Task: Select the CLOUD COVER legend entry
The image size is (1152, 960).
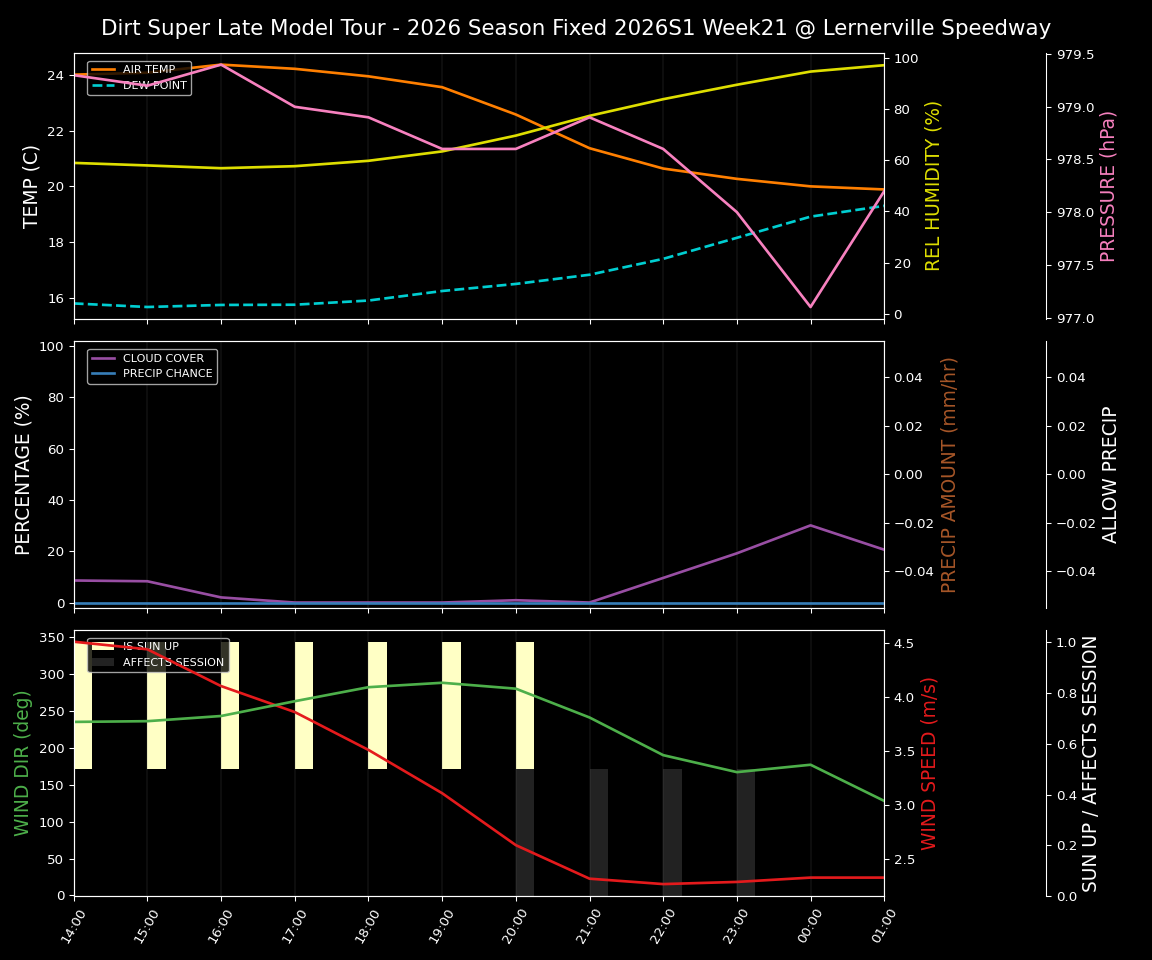Action: tap(162, 358)
